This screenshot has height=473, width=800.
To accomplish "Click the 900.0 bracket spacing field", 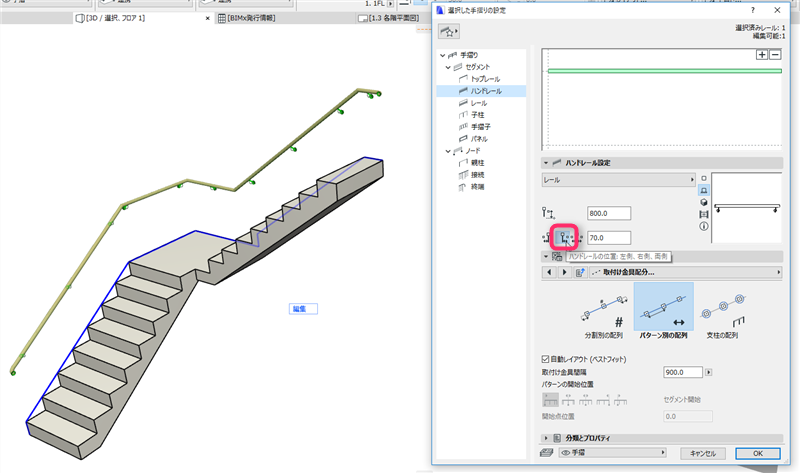I will [x=683, y=372].
